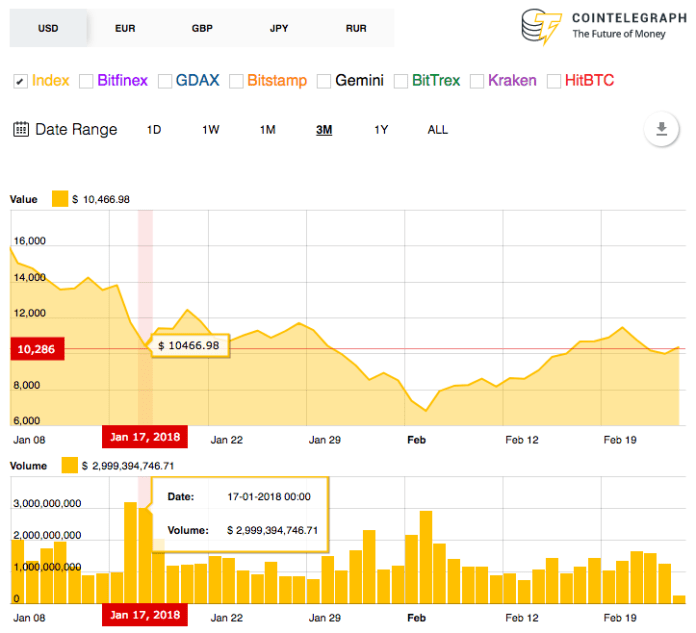
Task: Open the JPY currency tab
Action: click(x=279, y=28)
